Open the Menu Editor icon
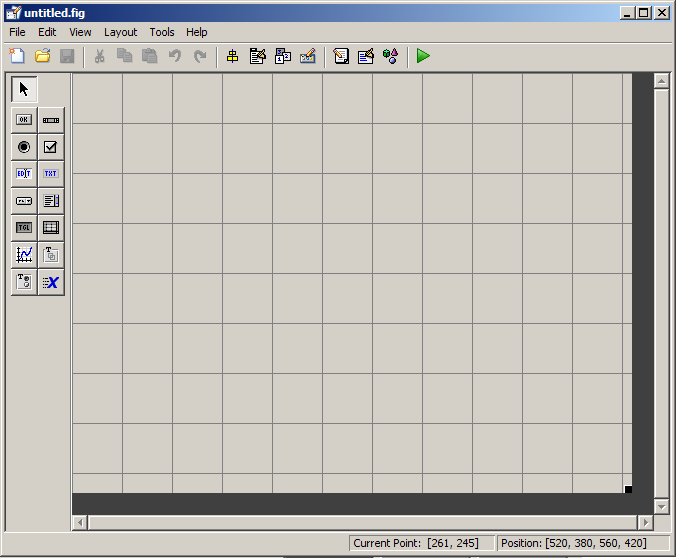This screenshot has width=676, height=558. click(x=257, y=56)
